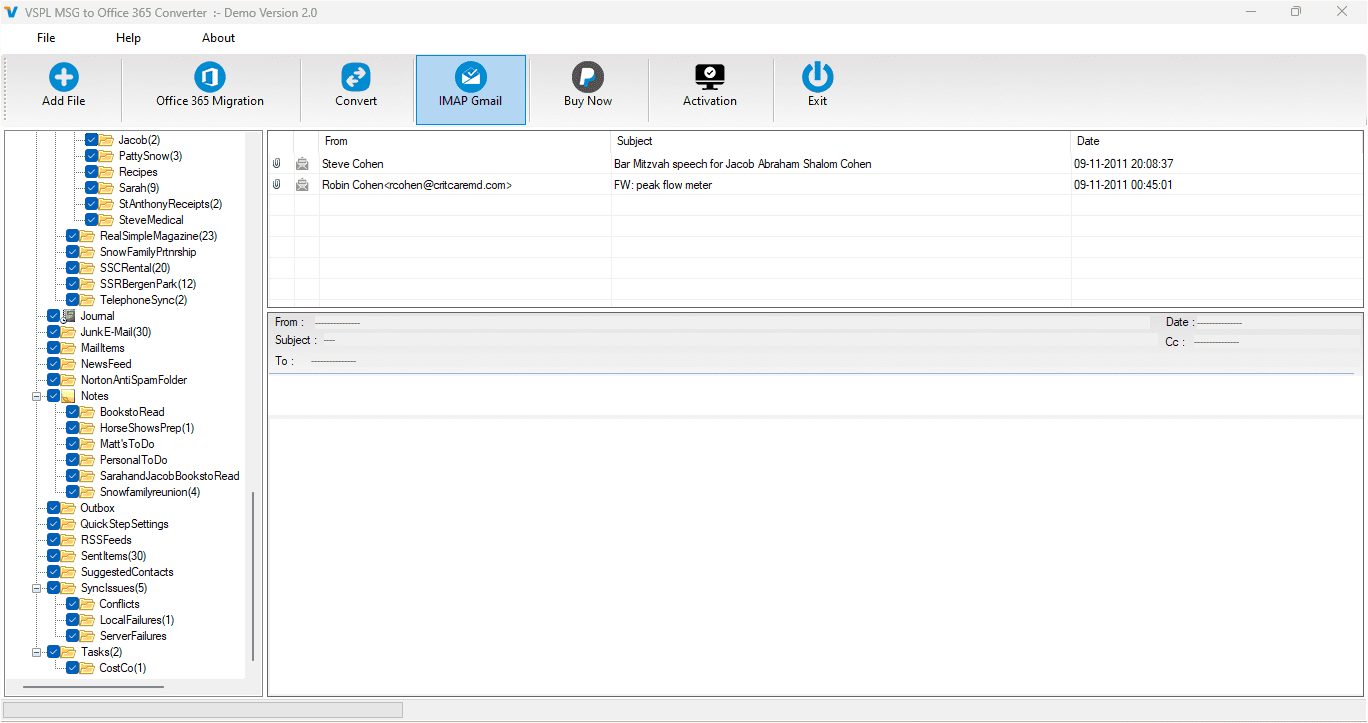1368x723 pixels.
Task: Click the folder icon next to Recipes
Action: point(107,172)
